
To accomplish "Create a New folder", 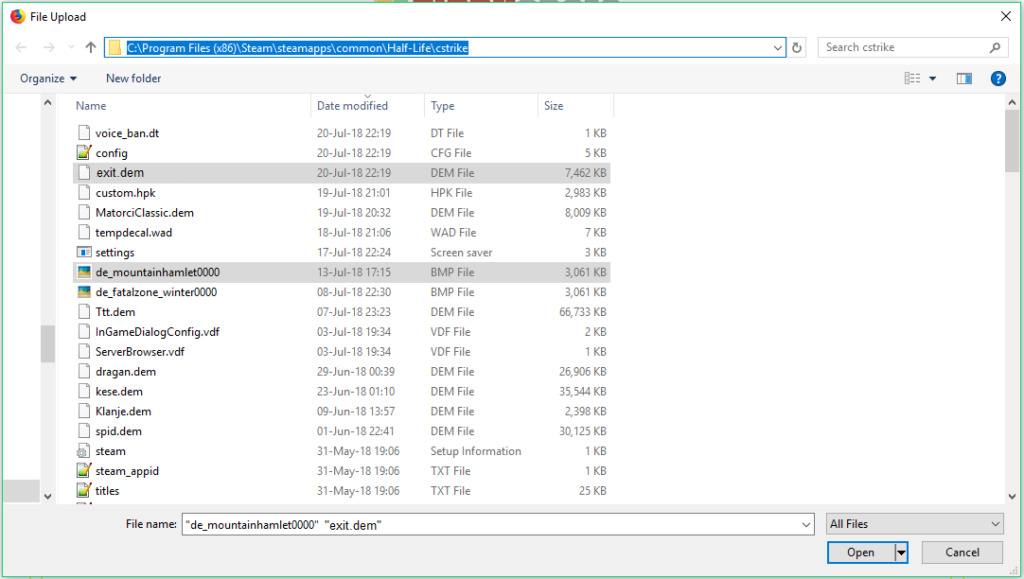I will tap(133, 78).
